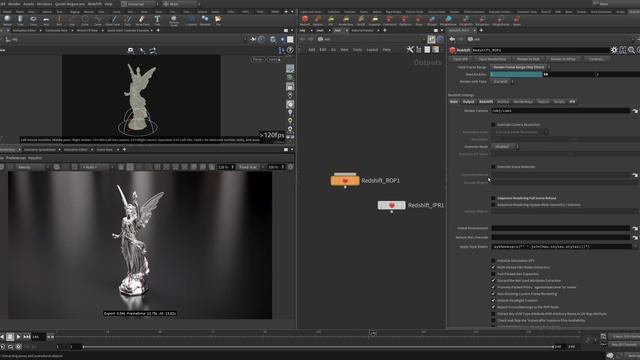Toggle Sequence Rendering Update Mesh Geometry checkbox
Image resolution: width=640 pixels, height=360 pixels.
pos(493,204)
